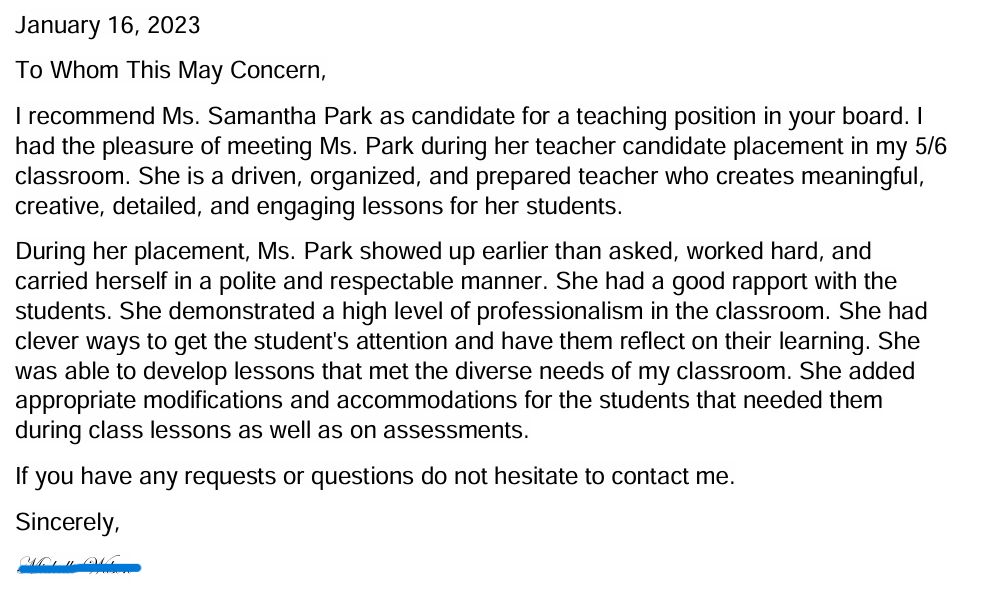Click the date January 16, 2023
985x591 pixels.
pos(107,25)
